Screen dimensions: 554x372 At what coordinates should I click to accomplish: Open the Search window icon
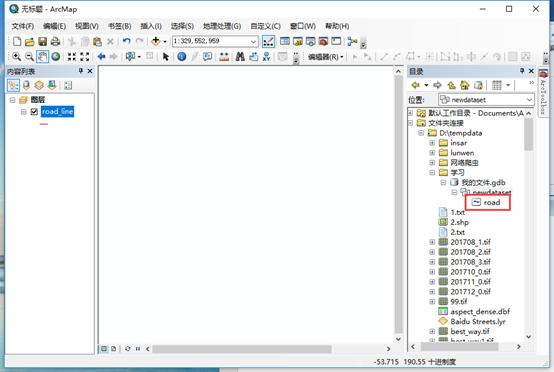[310, 41]
